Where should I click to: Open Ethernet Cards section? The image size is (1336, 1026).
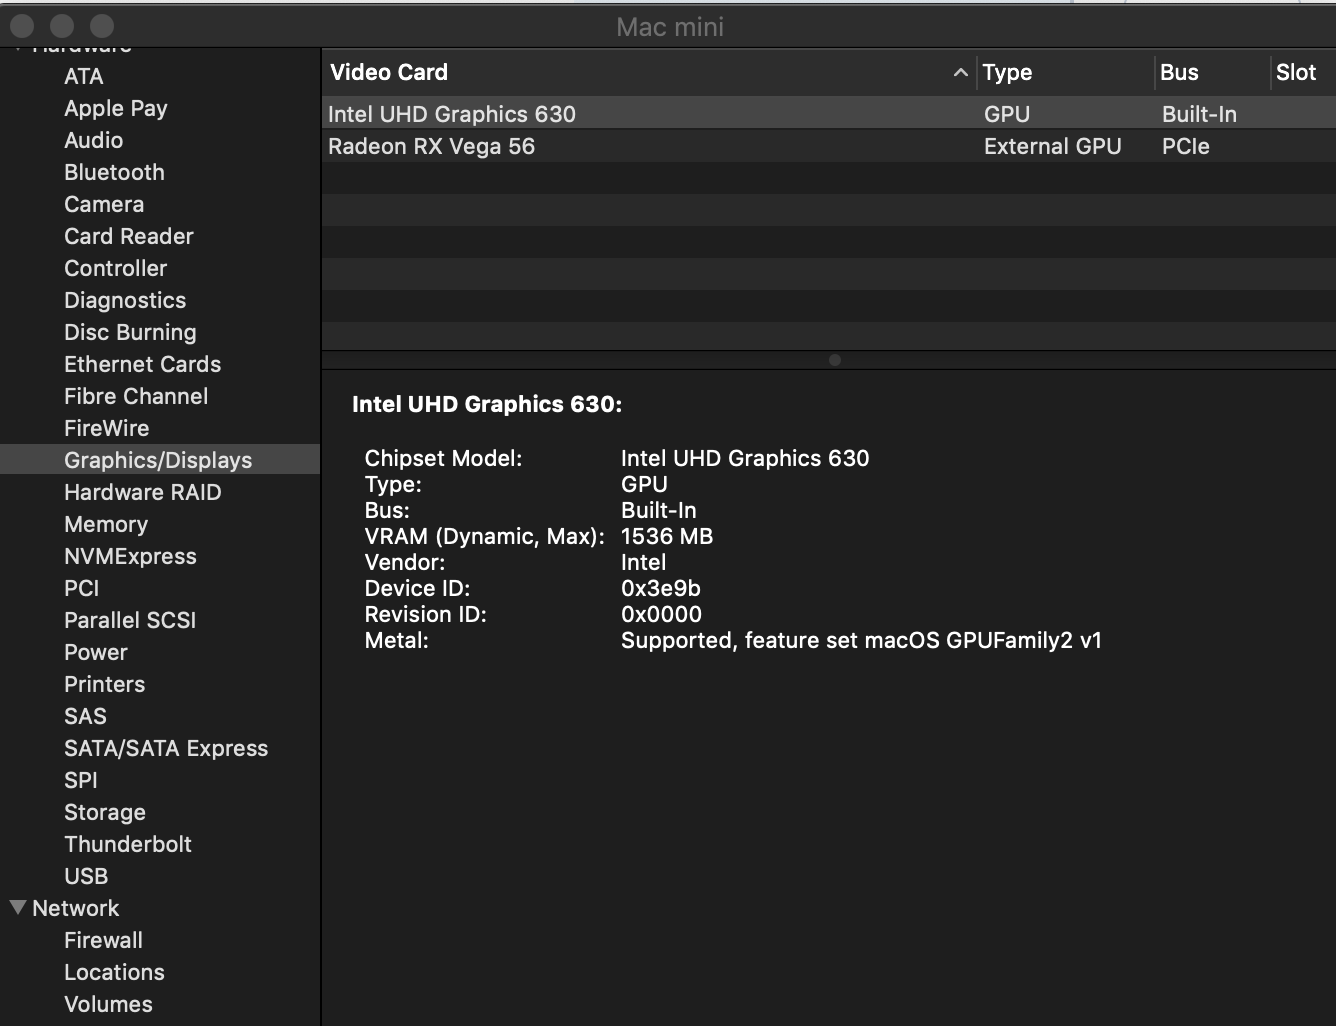point(143,364)
